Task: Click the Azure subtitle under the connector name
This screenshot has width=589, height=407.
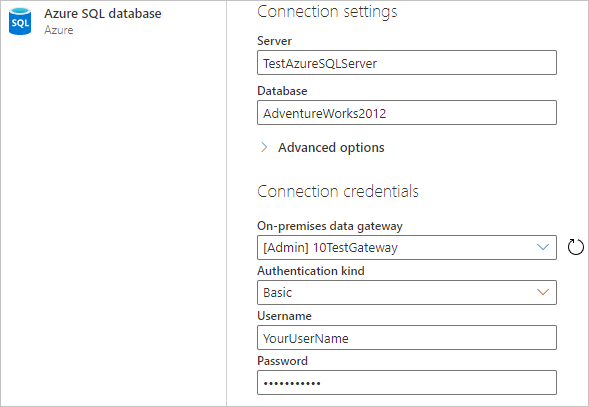Action: (x=59, y=30)
